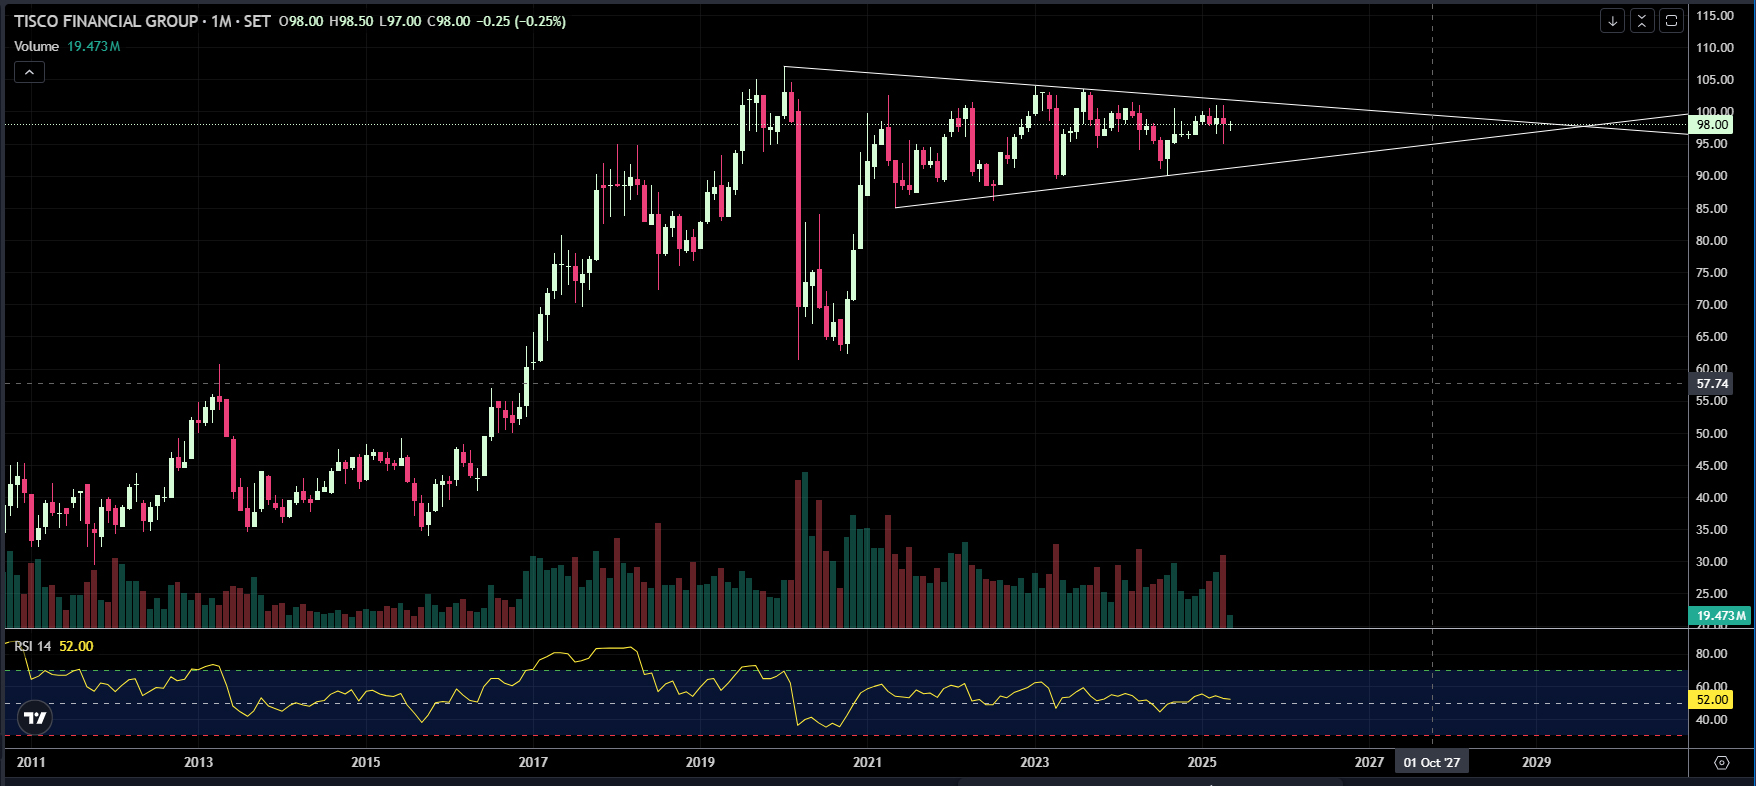Viewport: 1756px width, 786px height.
Task: Click the 2015 label on time axis
Action: coord(365,762)
